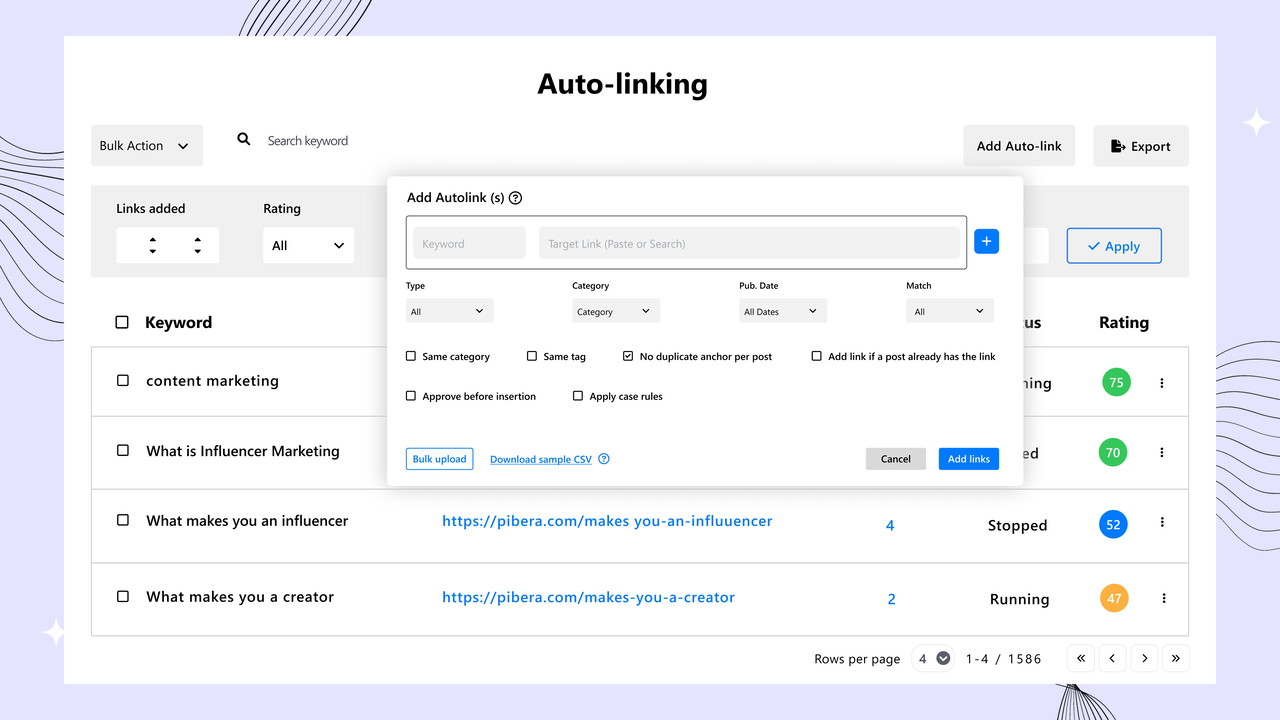1280x720 pixels.
Task: Jump to the first page of results
Action: click(1080, 658)
